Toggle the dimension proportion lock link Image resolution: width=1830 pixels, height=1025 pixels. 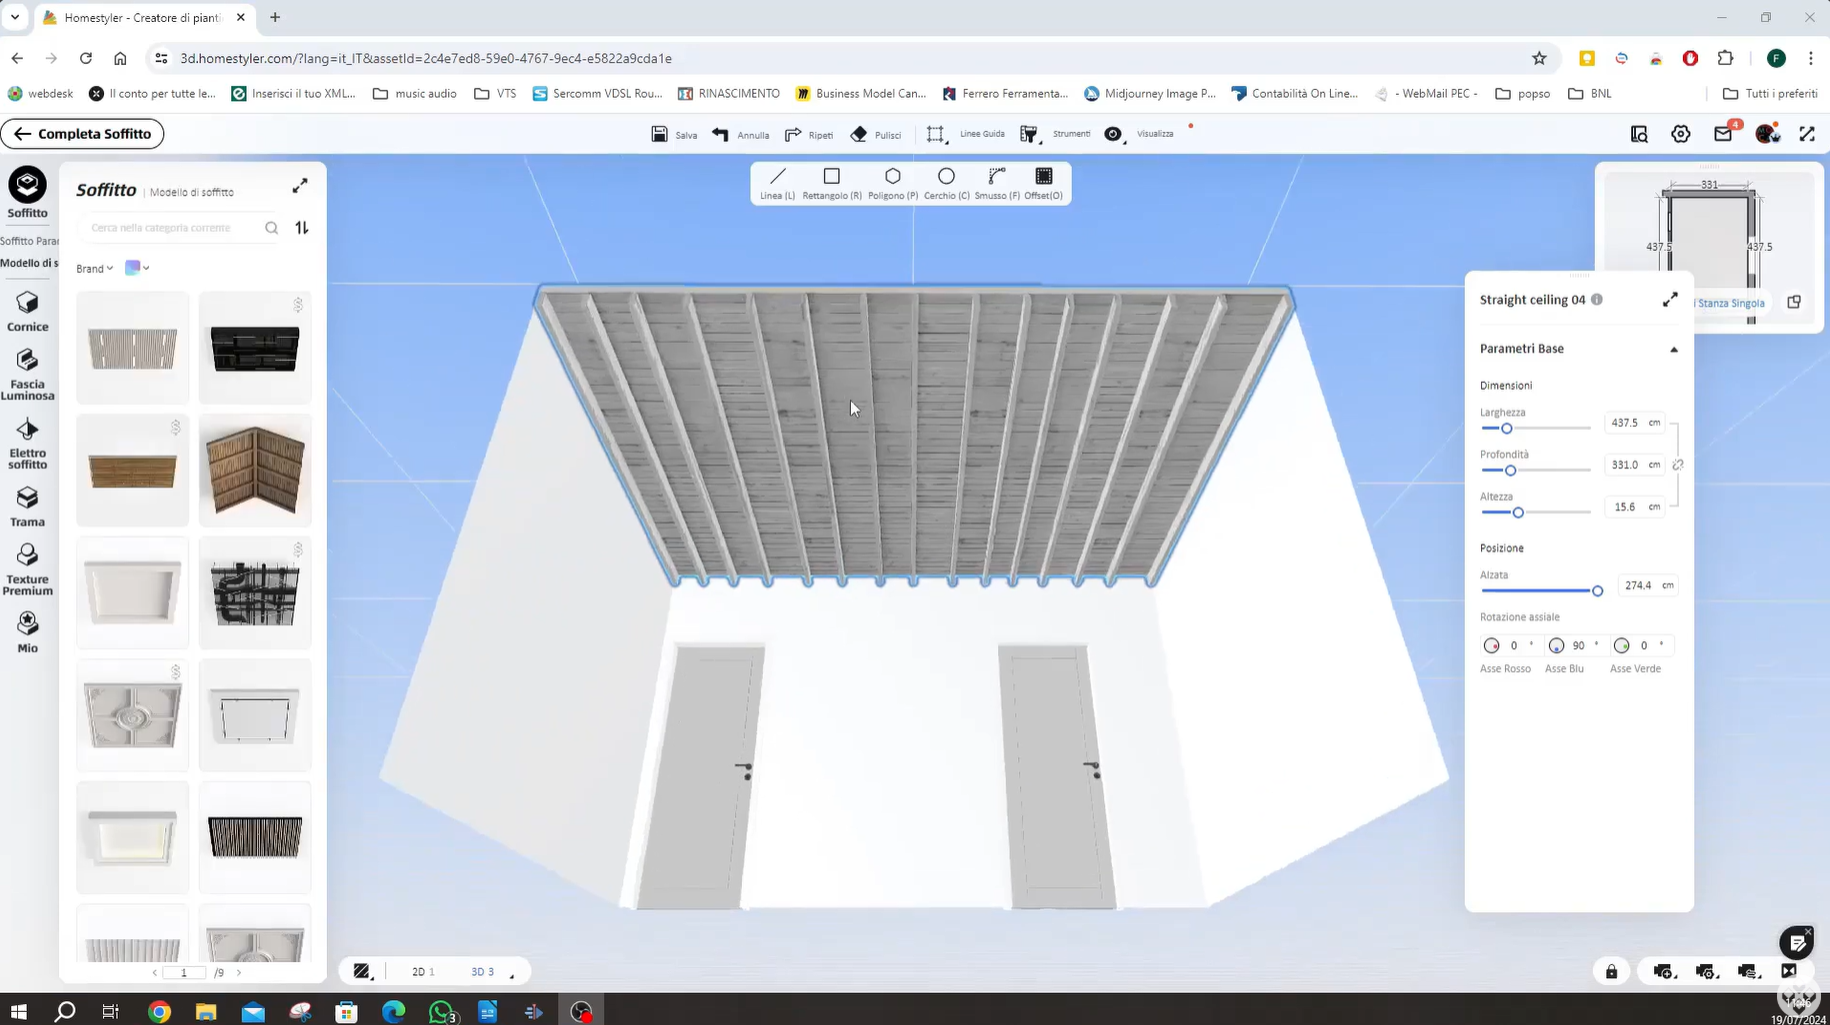(x=1678, y=465)
